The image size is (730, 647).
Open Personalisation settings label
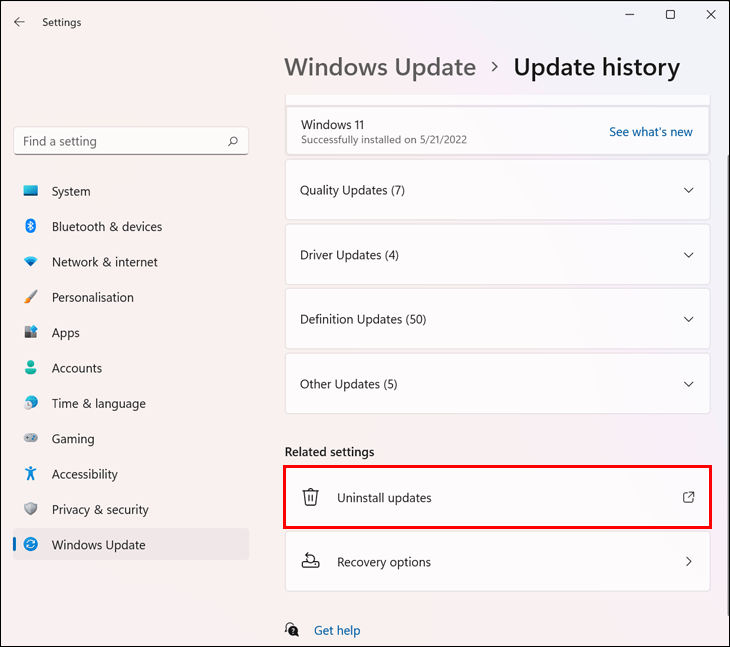click(x=93, y=297)
